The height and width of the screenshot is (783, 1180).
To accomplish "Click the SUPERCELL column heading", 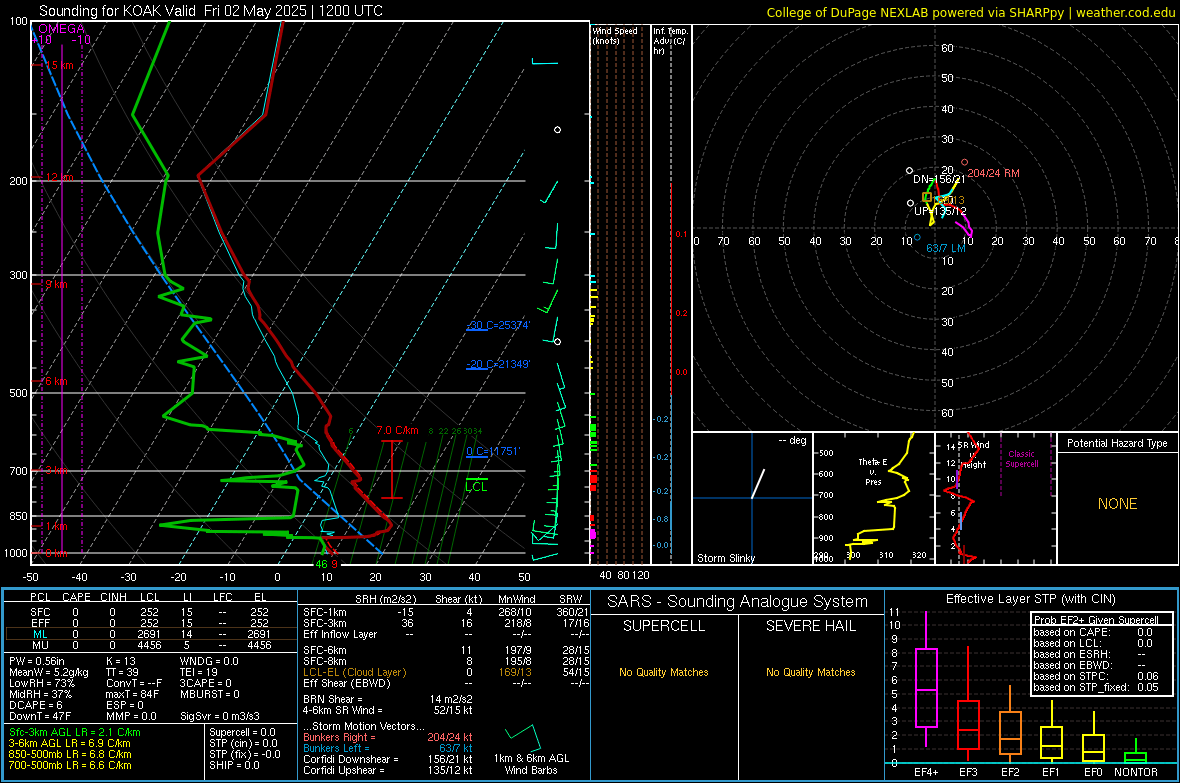I will 664,626.
